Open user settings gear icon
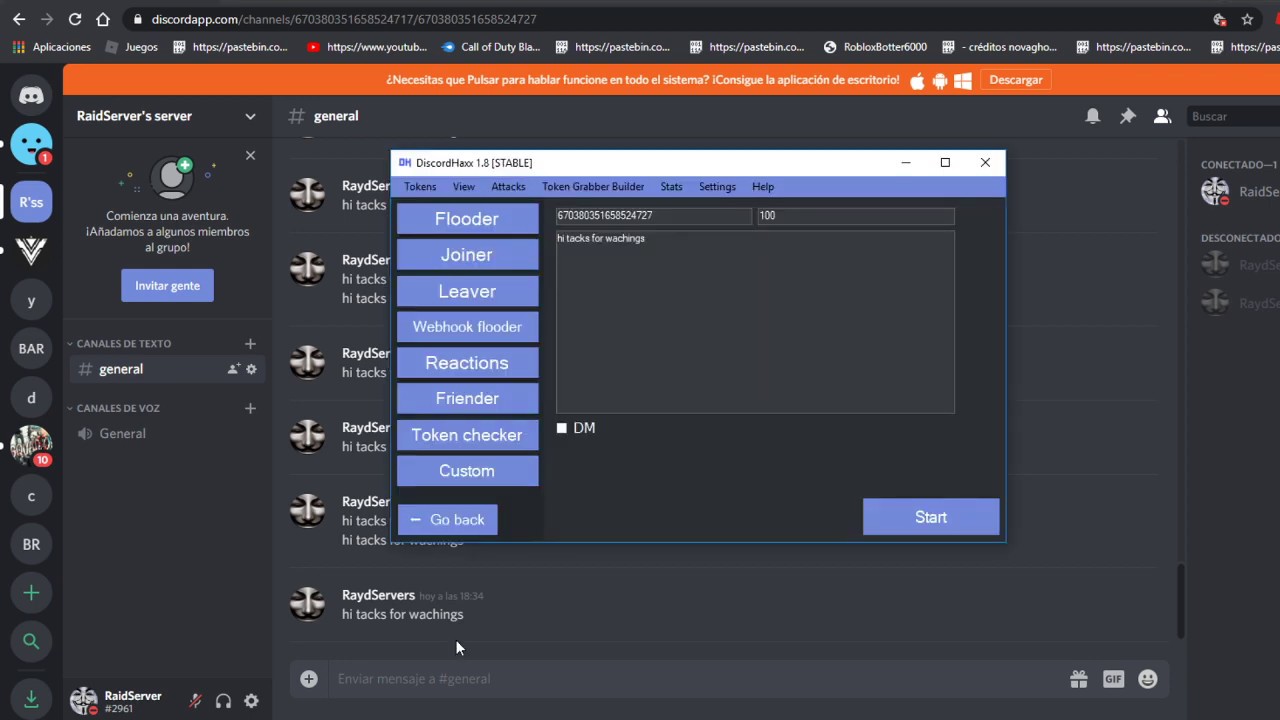The width and height of the screenshot is (1280, 720). pos(251,702)
